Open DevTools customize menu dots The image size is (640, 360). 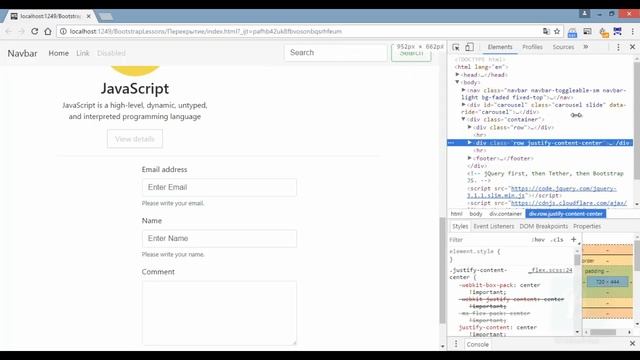pyautogui.click(x=618, y=47)
